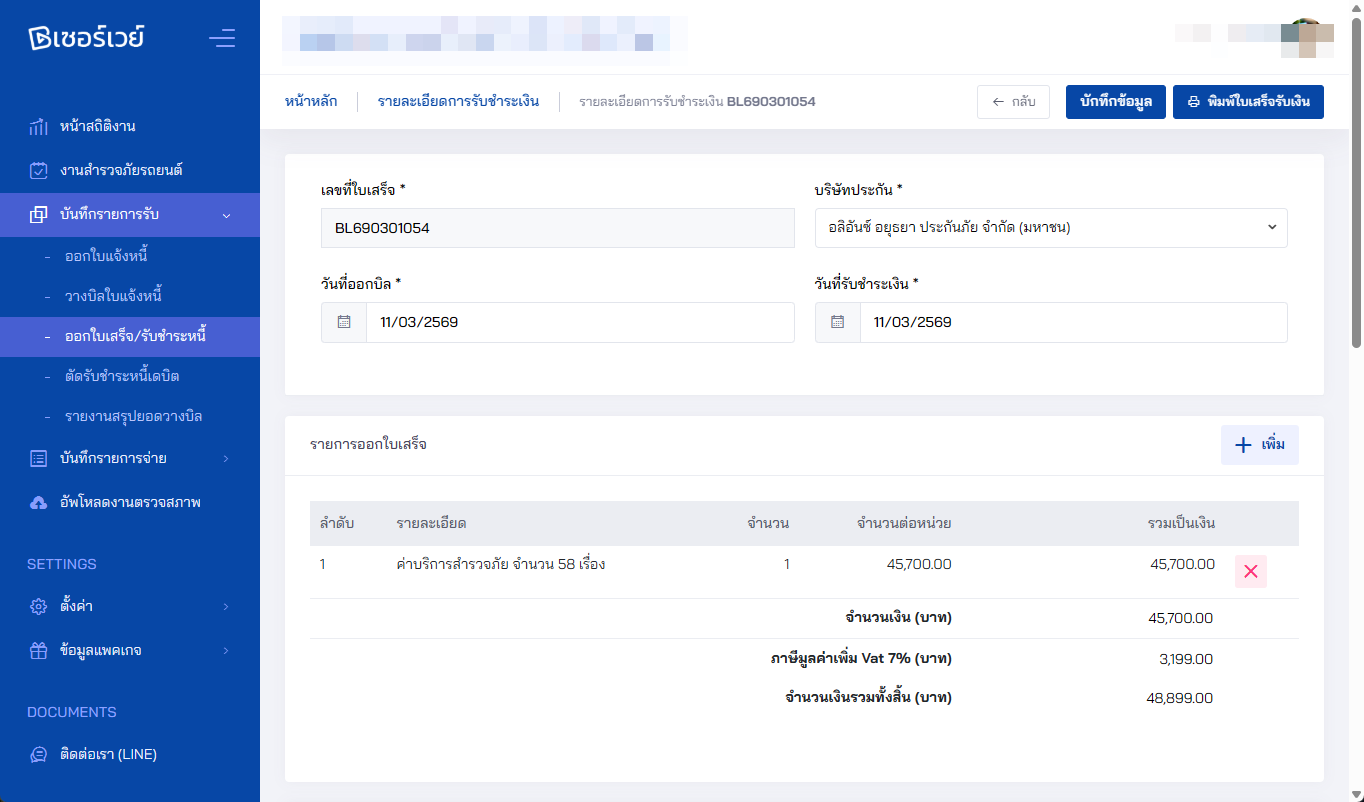Click the ติดต่อเรา (LINE) chat icon
Image resolution: width=1364 pixels, height=802 pixels.
coord(38,755)
